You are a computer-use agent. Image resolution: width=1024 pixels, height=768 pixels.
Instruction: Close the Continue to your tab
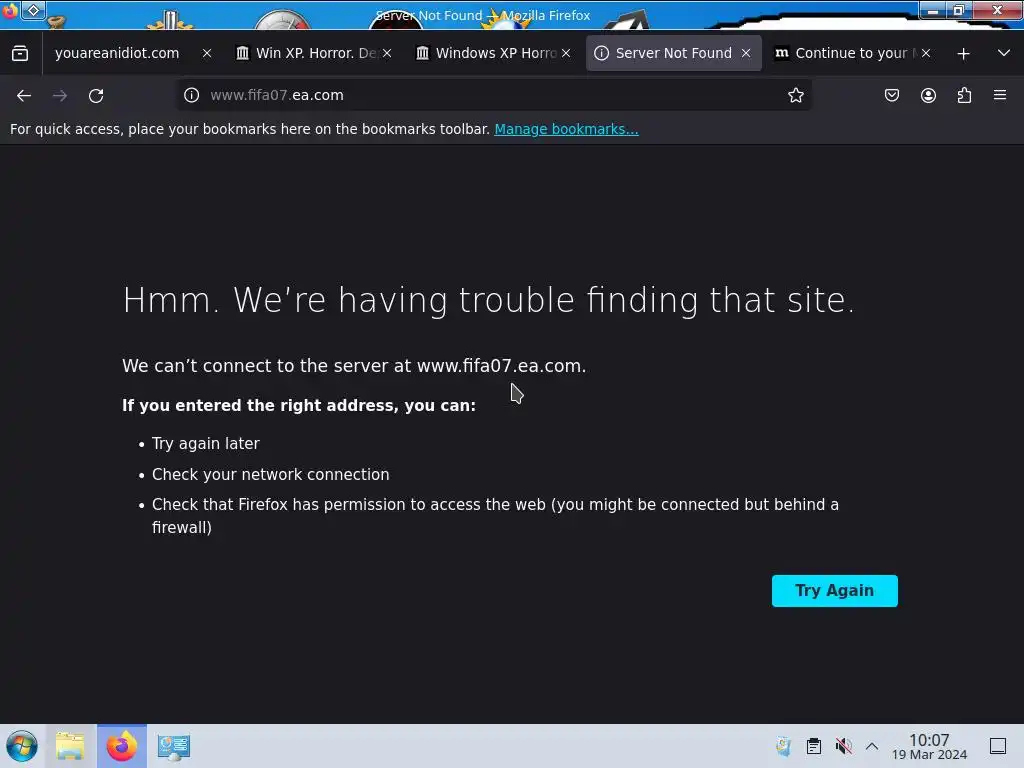point(926,54)
